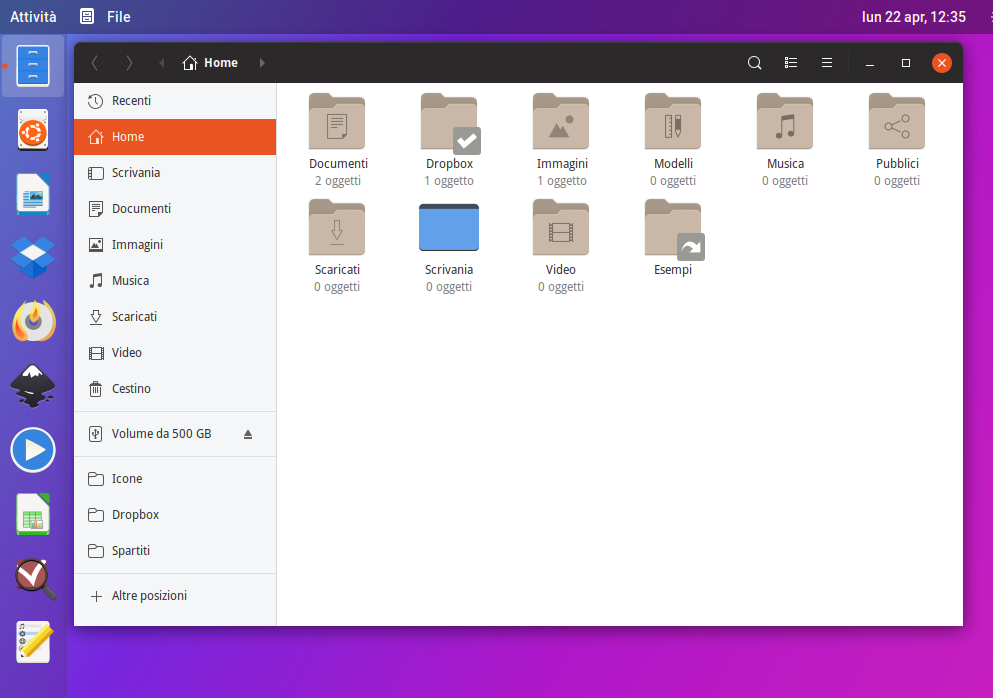The image size is (993, 698).
Task: Select the Video folder icon in main view
Action: 561,227
